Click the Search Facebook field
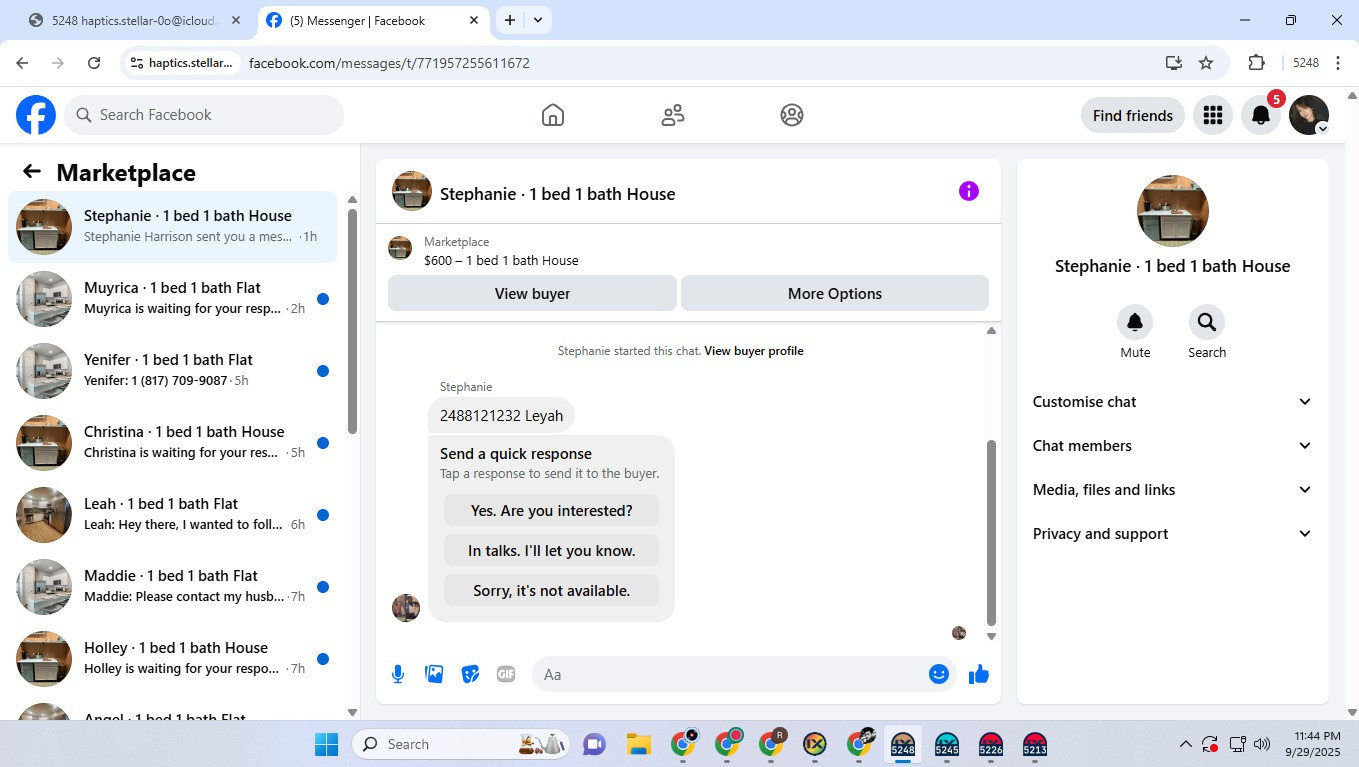Image resolution: width=1359 pixels, height=767 pixels. coord(204,115)
